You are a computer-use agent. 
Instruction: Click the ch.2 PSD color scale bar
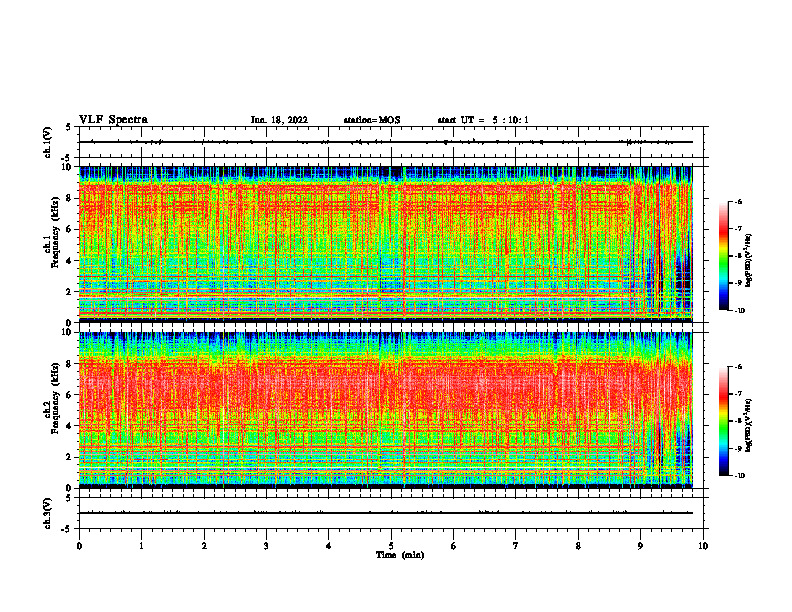click(723, 421)
